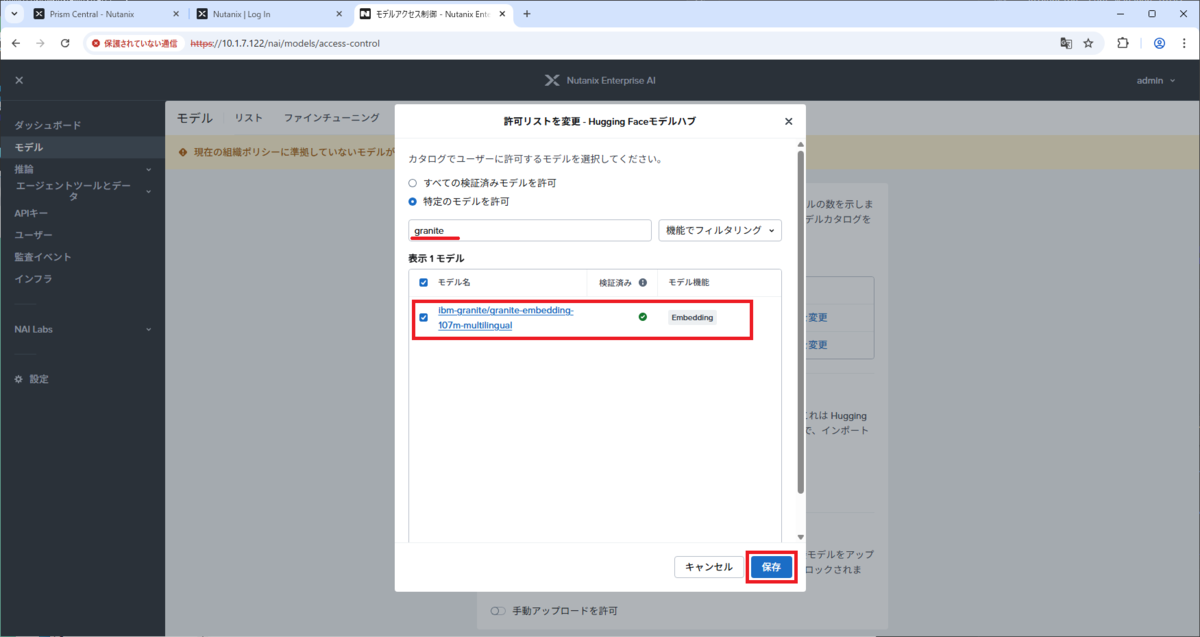Open a new browser tab
The image size is (1200, 637).
527,14
